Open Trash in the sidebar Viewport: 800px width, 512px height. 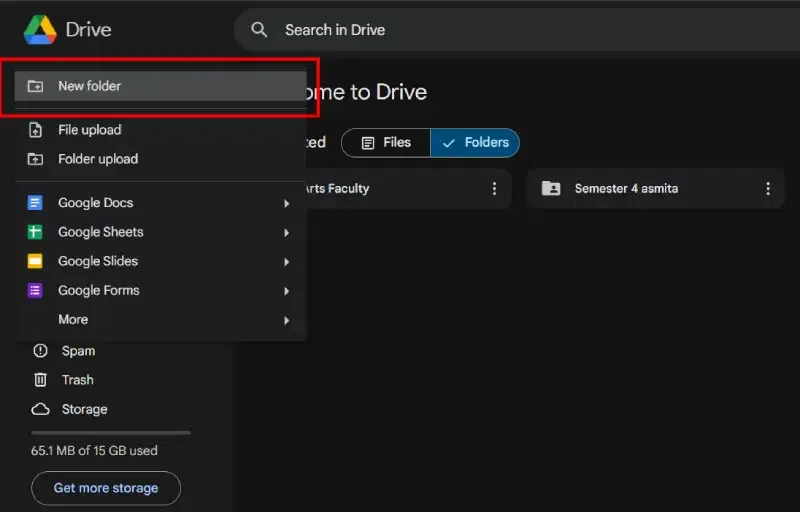pos(78,380)
